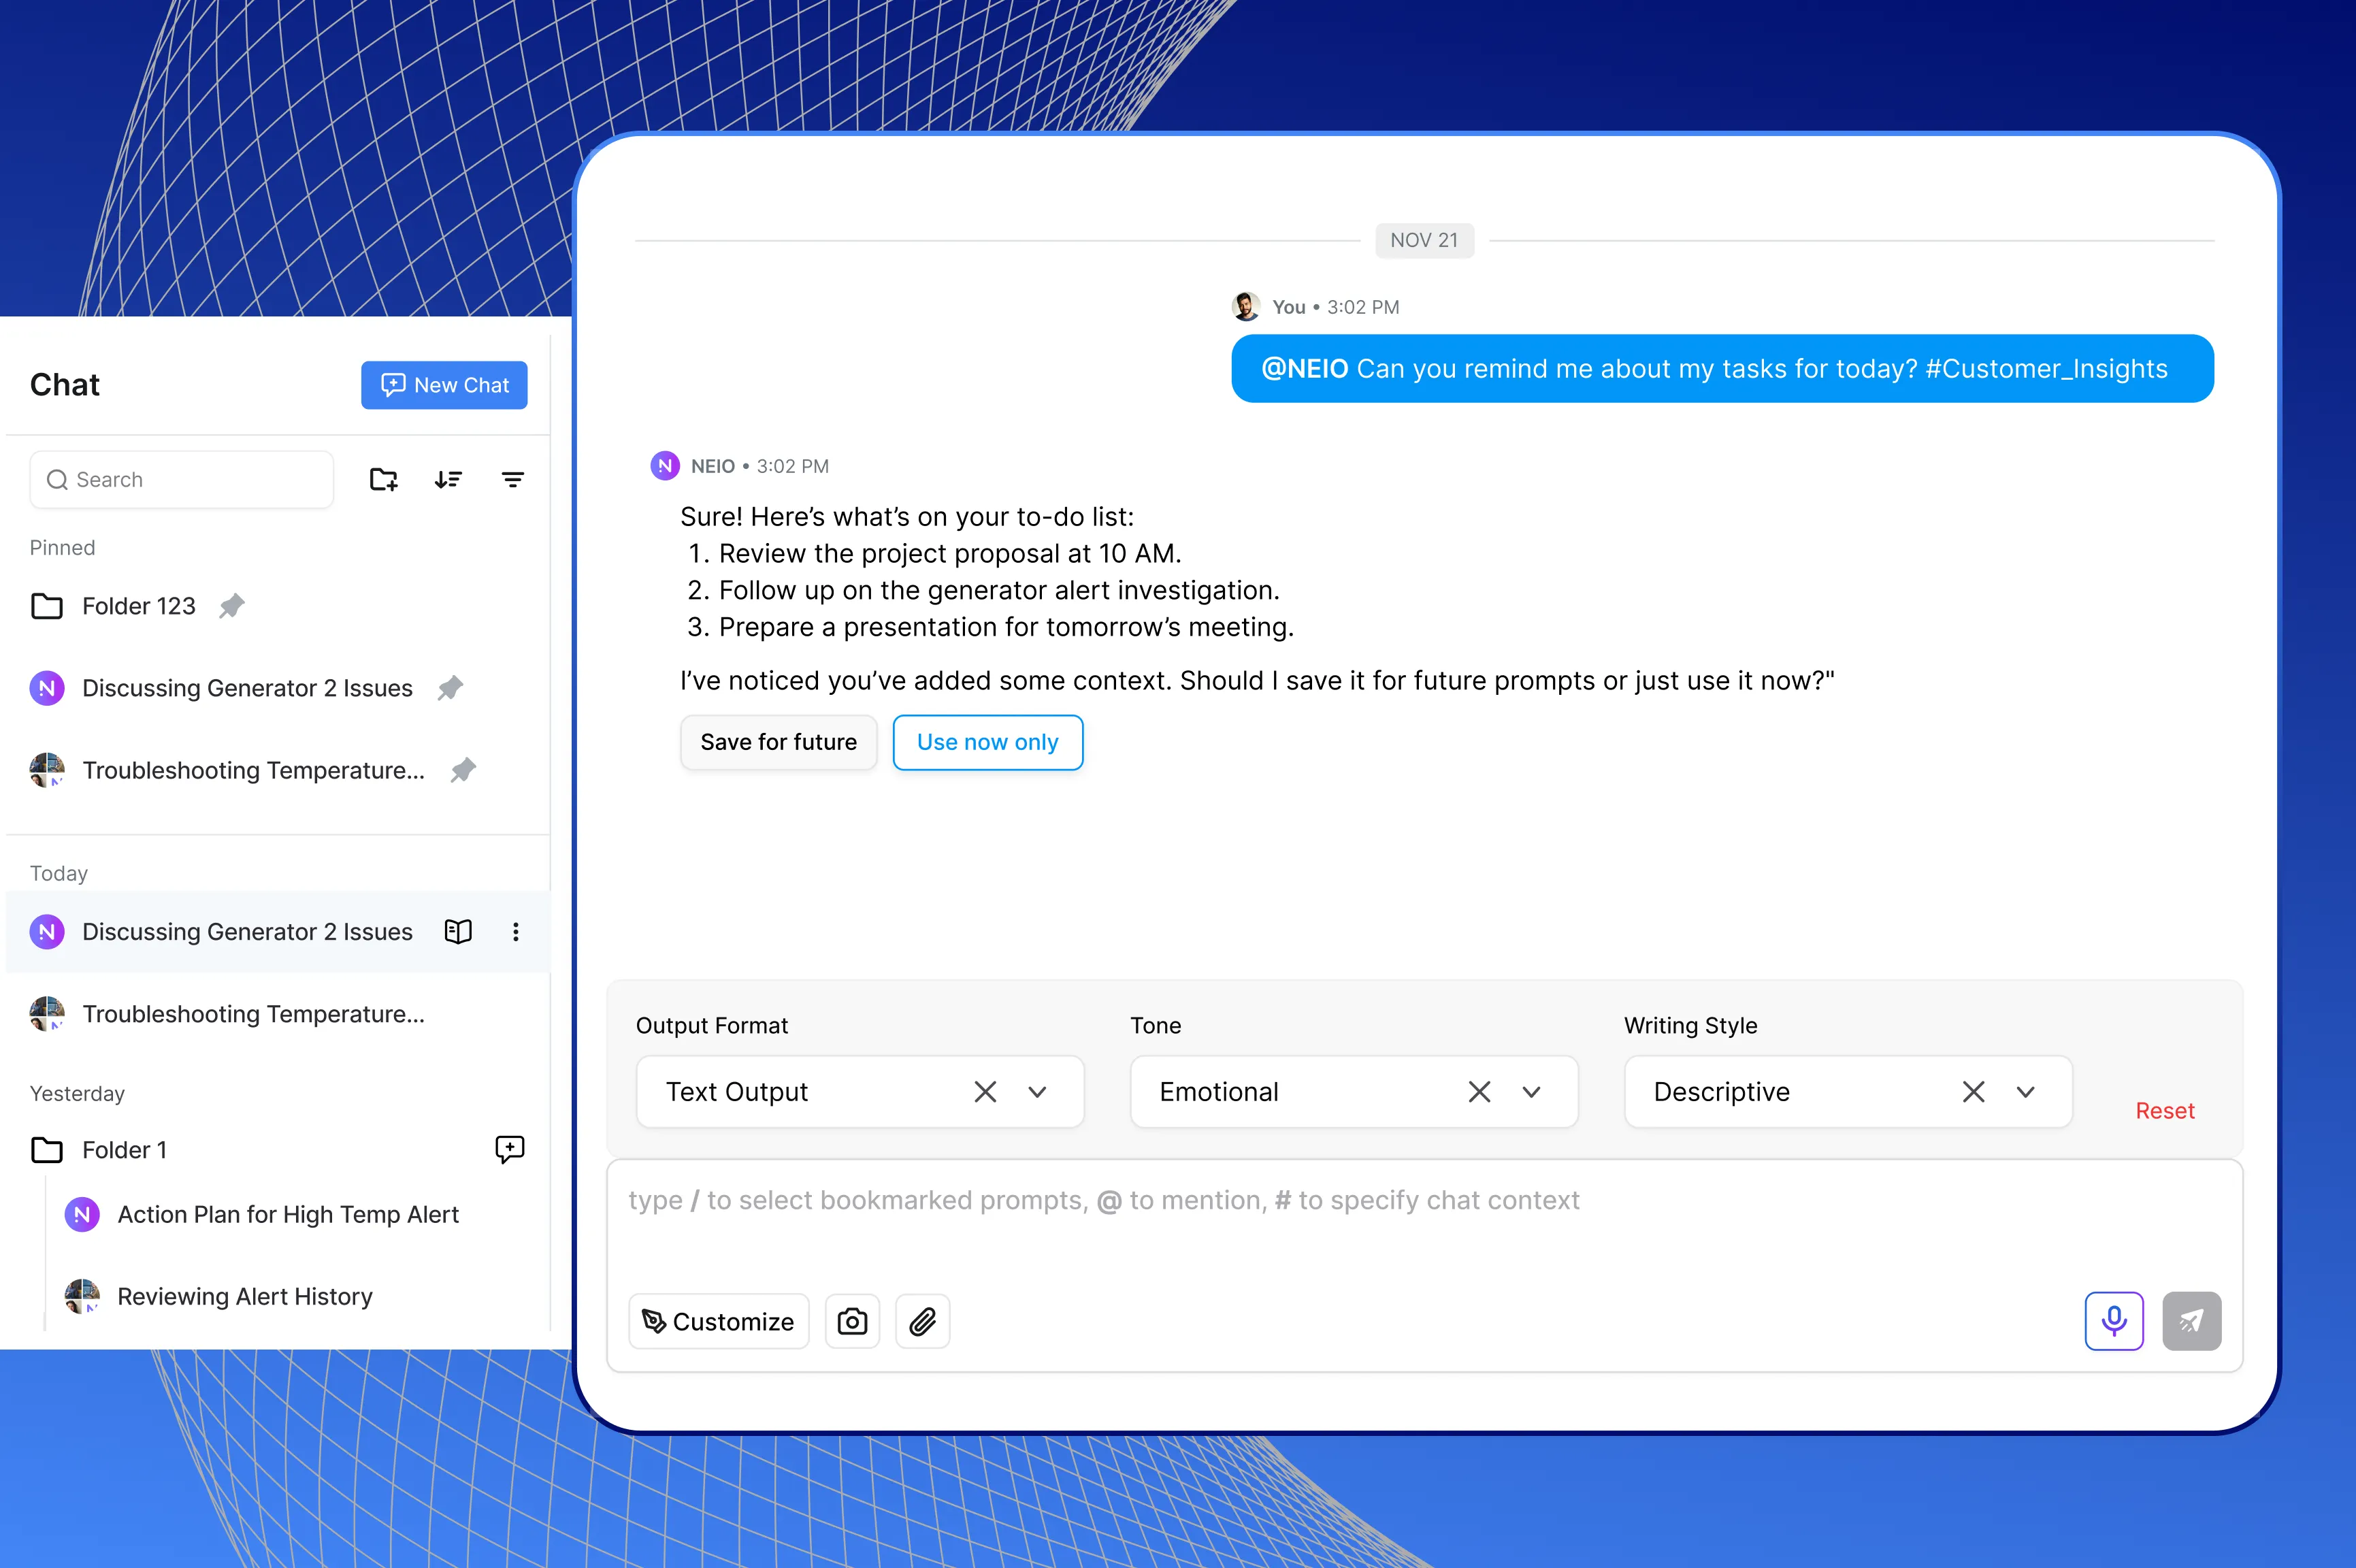This screenshot has width=2356, height=1568.
Task: Unpin Folder 123 via pin icon
Action: [x=232, y=606]
